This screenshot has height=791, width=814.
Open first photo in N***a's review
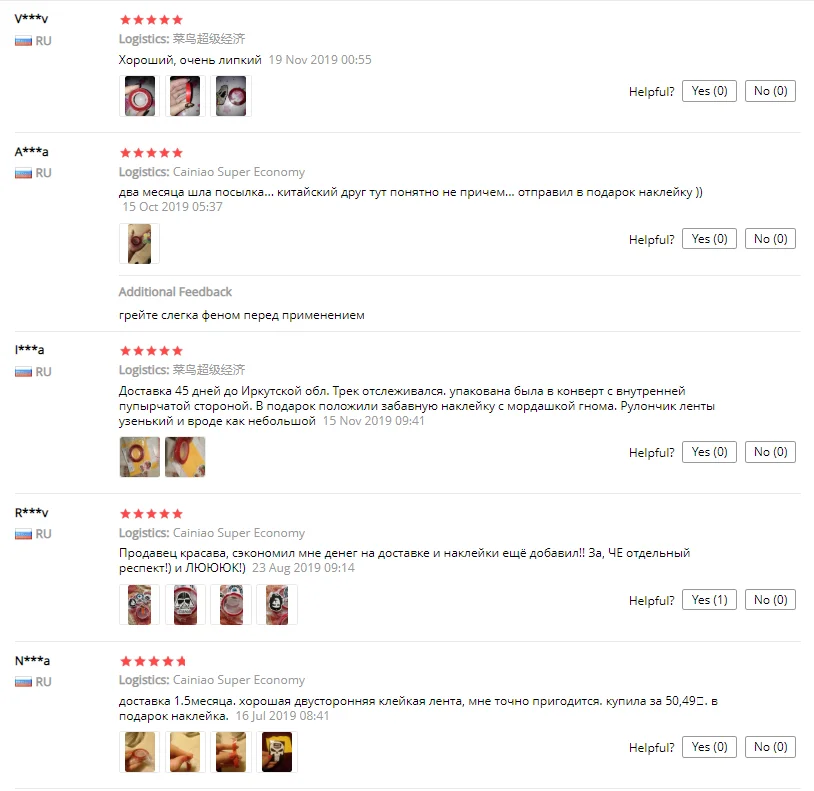click(x=140, y=752)
